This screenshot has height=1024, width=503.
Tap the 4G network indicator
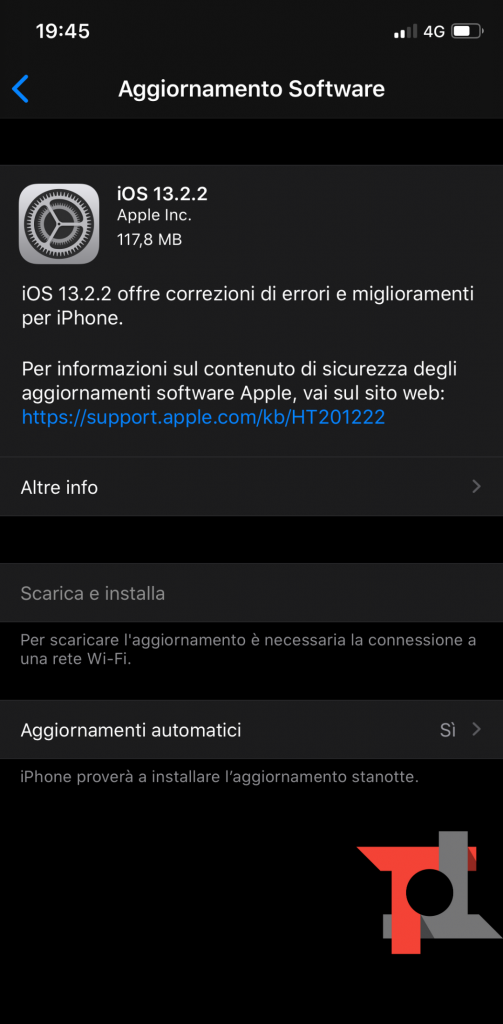coord(434,31)
